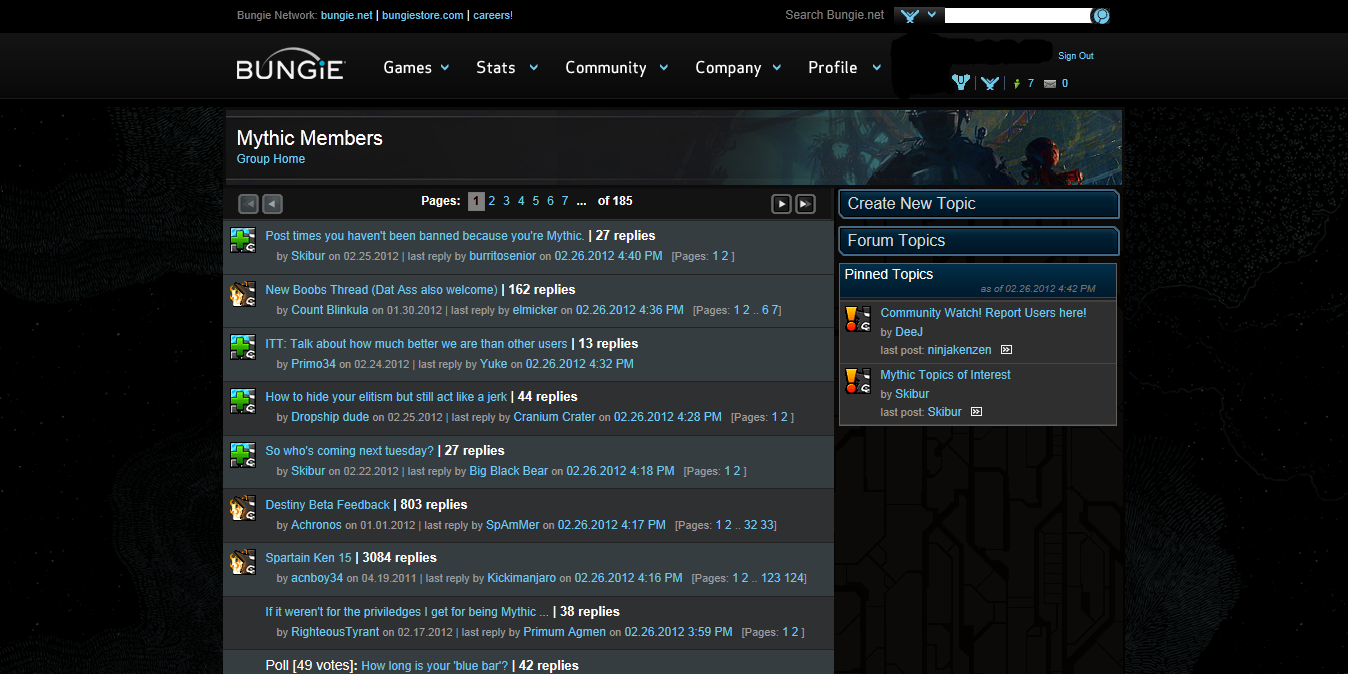Open 'Mythic Topics of Interest' pinned topic
The image size is (1348, 674).
945,375
